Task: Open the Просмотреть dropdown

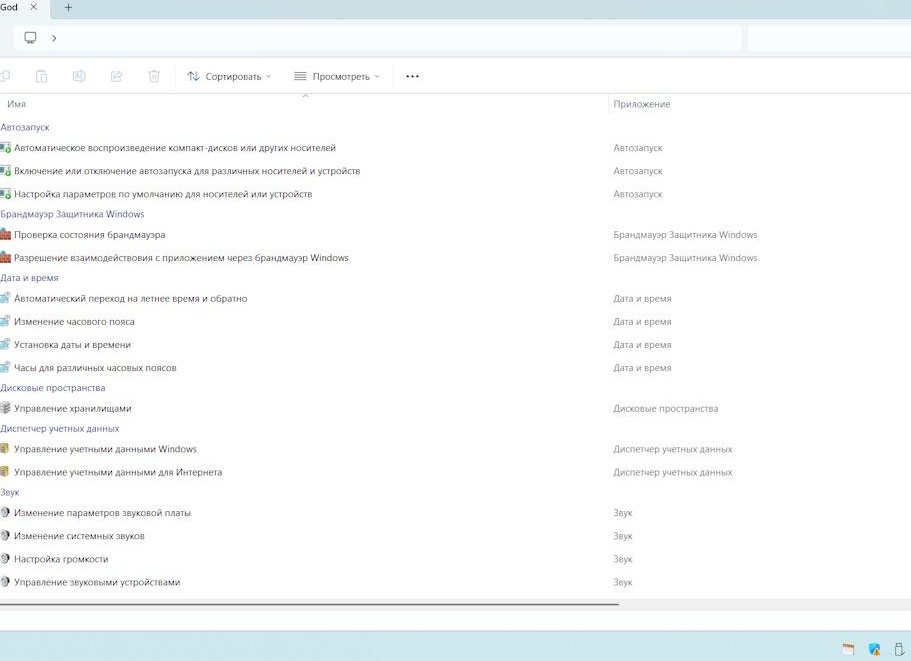Action: (x=336, y=76)
